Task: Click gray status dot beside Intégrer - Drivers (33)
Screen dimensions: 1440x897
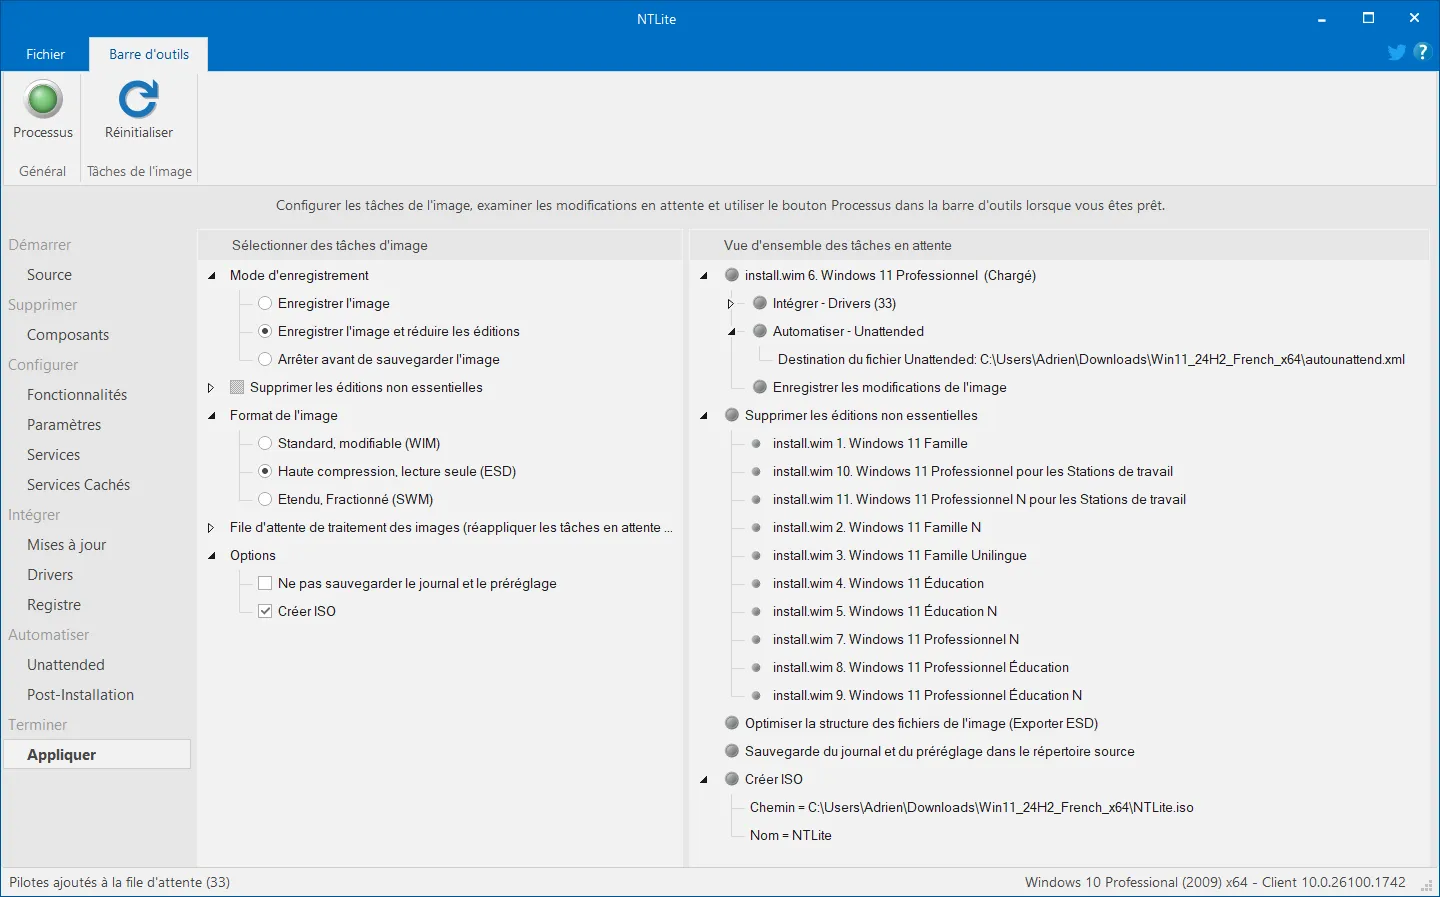Action: coord(760,303)
